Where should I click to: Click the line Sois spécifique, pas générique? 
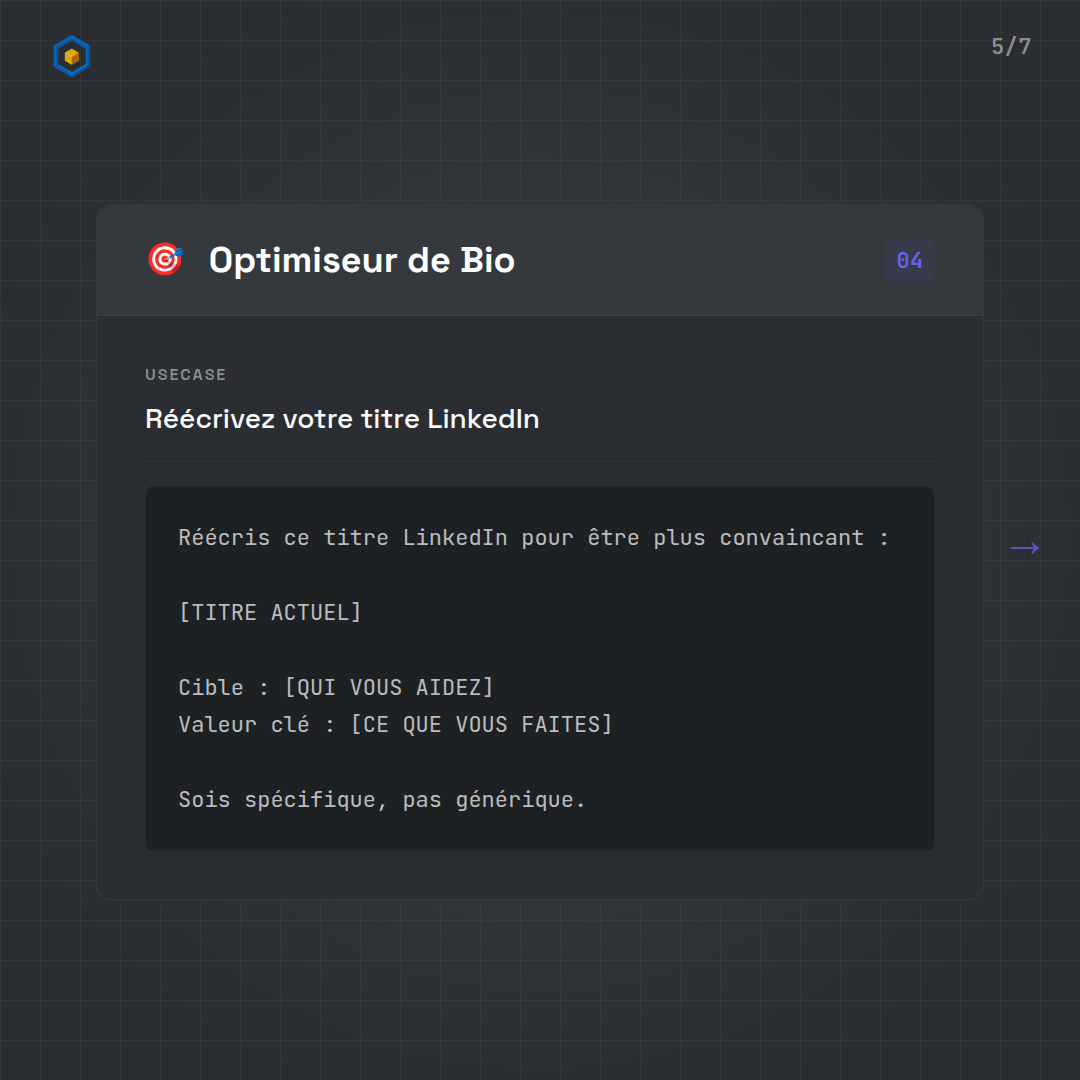pos(381,800)
